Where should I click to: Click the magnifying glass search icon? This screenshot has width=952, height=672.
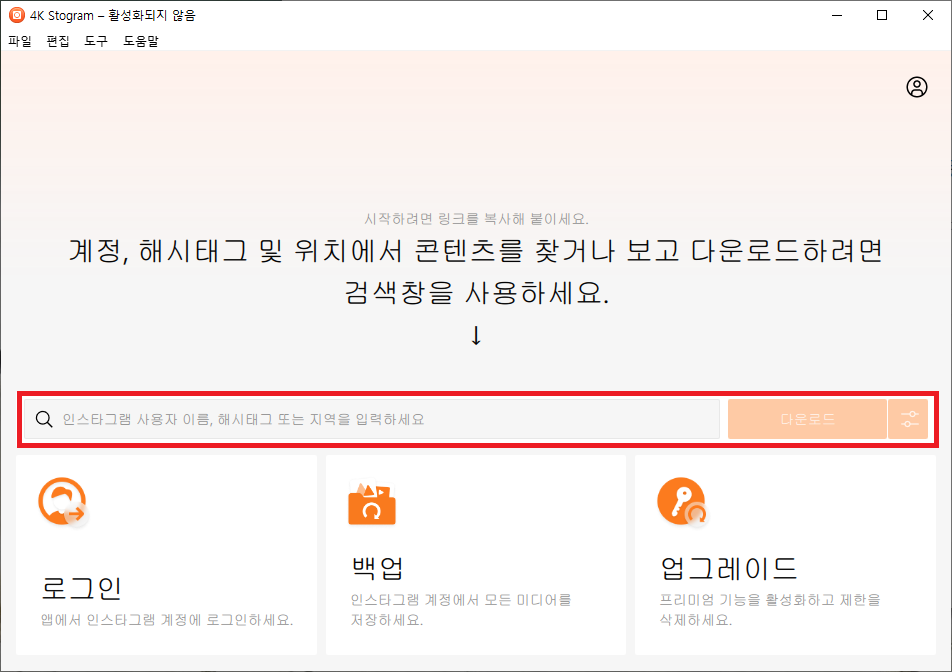pos(44,419)
